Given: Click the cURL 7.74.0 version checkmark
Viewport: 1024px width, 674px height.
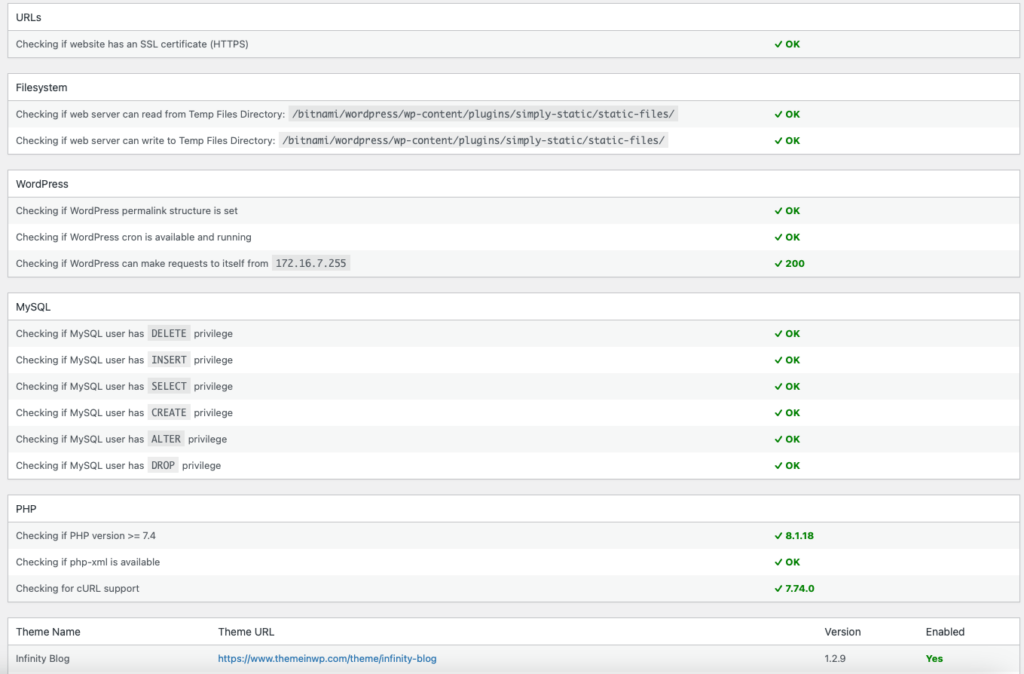Looking at the screenshot, I should (778, 589).
